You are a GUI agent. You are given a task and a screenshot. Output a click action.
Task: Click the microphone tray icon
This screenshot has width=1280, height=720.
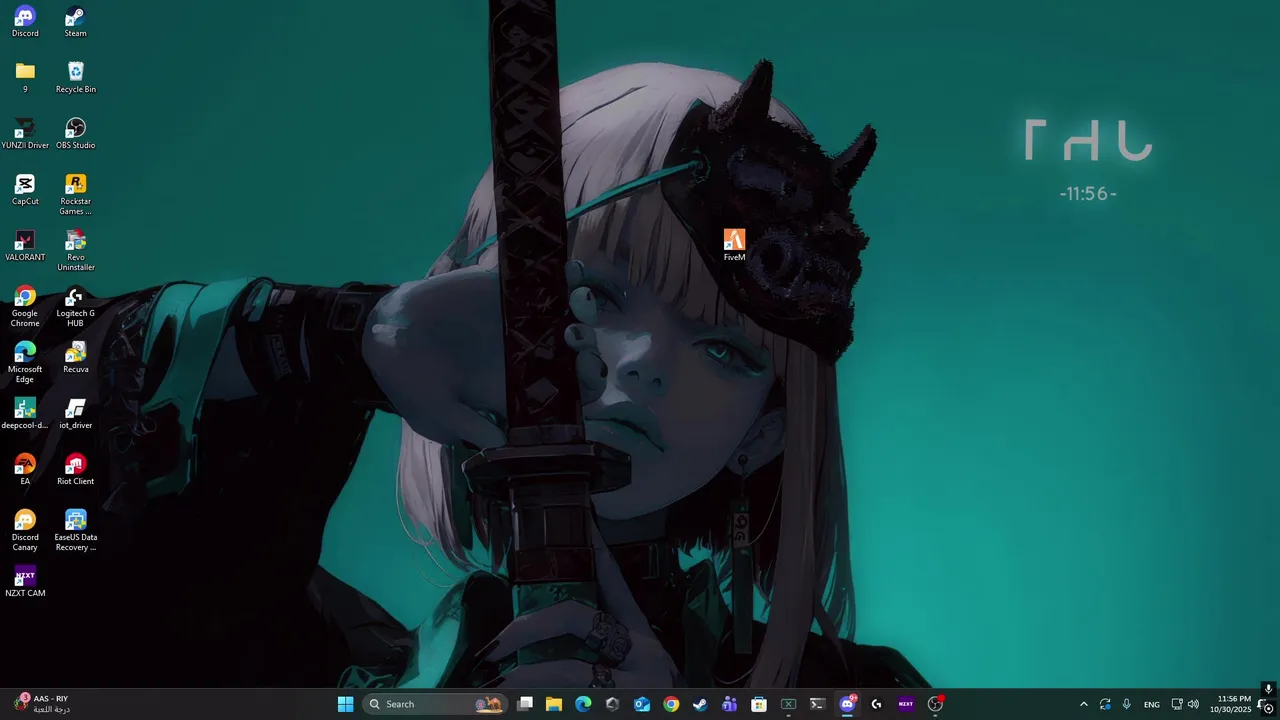[1127, 704]
